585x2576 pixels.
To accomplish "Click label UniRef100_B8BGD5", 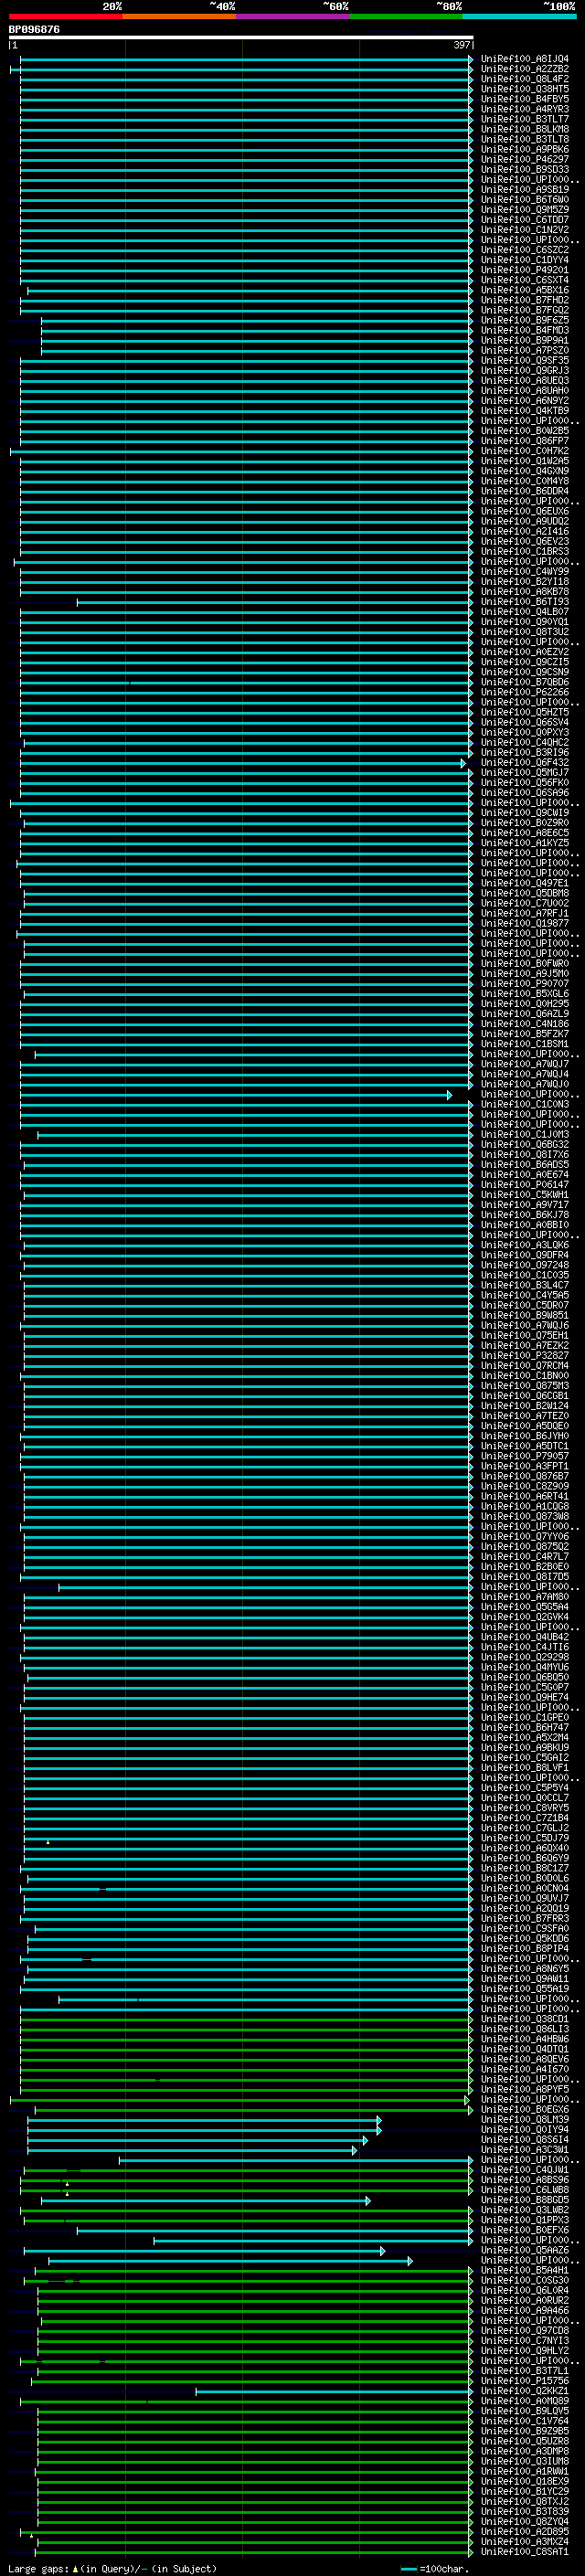I will click(x=524, y=2200).
